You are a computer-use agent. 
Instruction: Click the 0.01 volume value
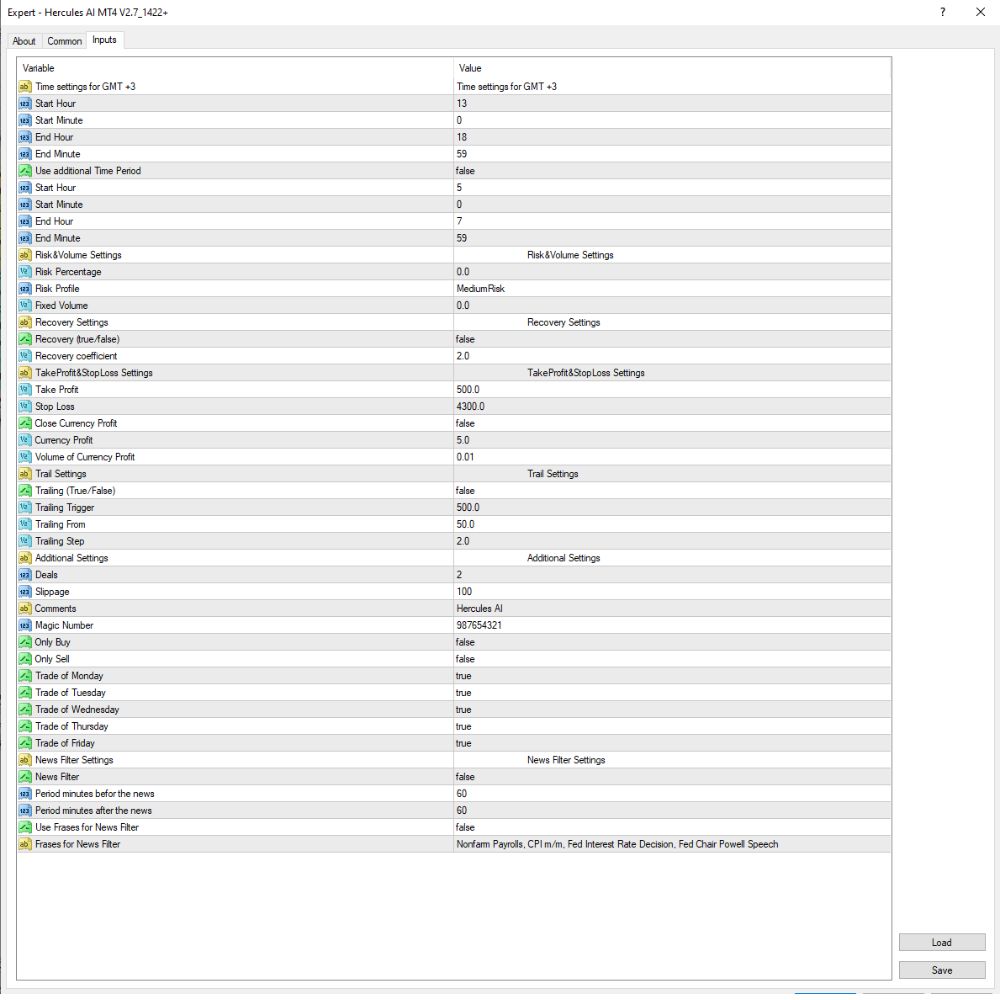click(x=466, y=457)
